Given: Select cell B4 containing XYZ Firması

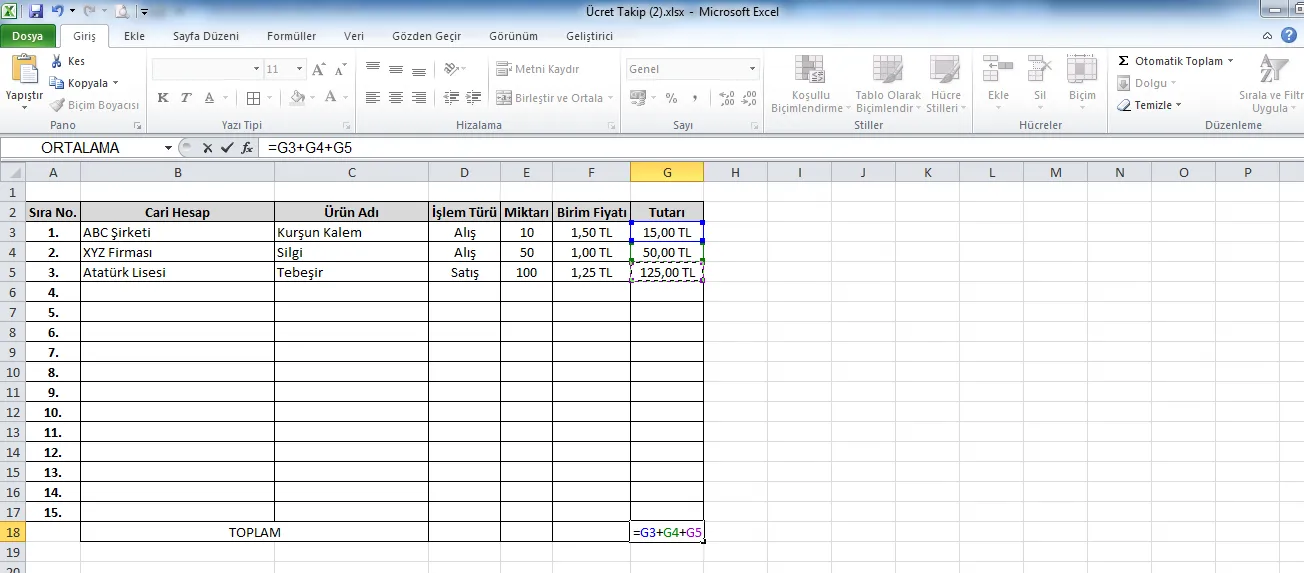Looking at the screenshot, I should pos(177,252).
